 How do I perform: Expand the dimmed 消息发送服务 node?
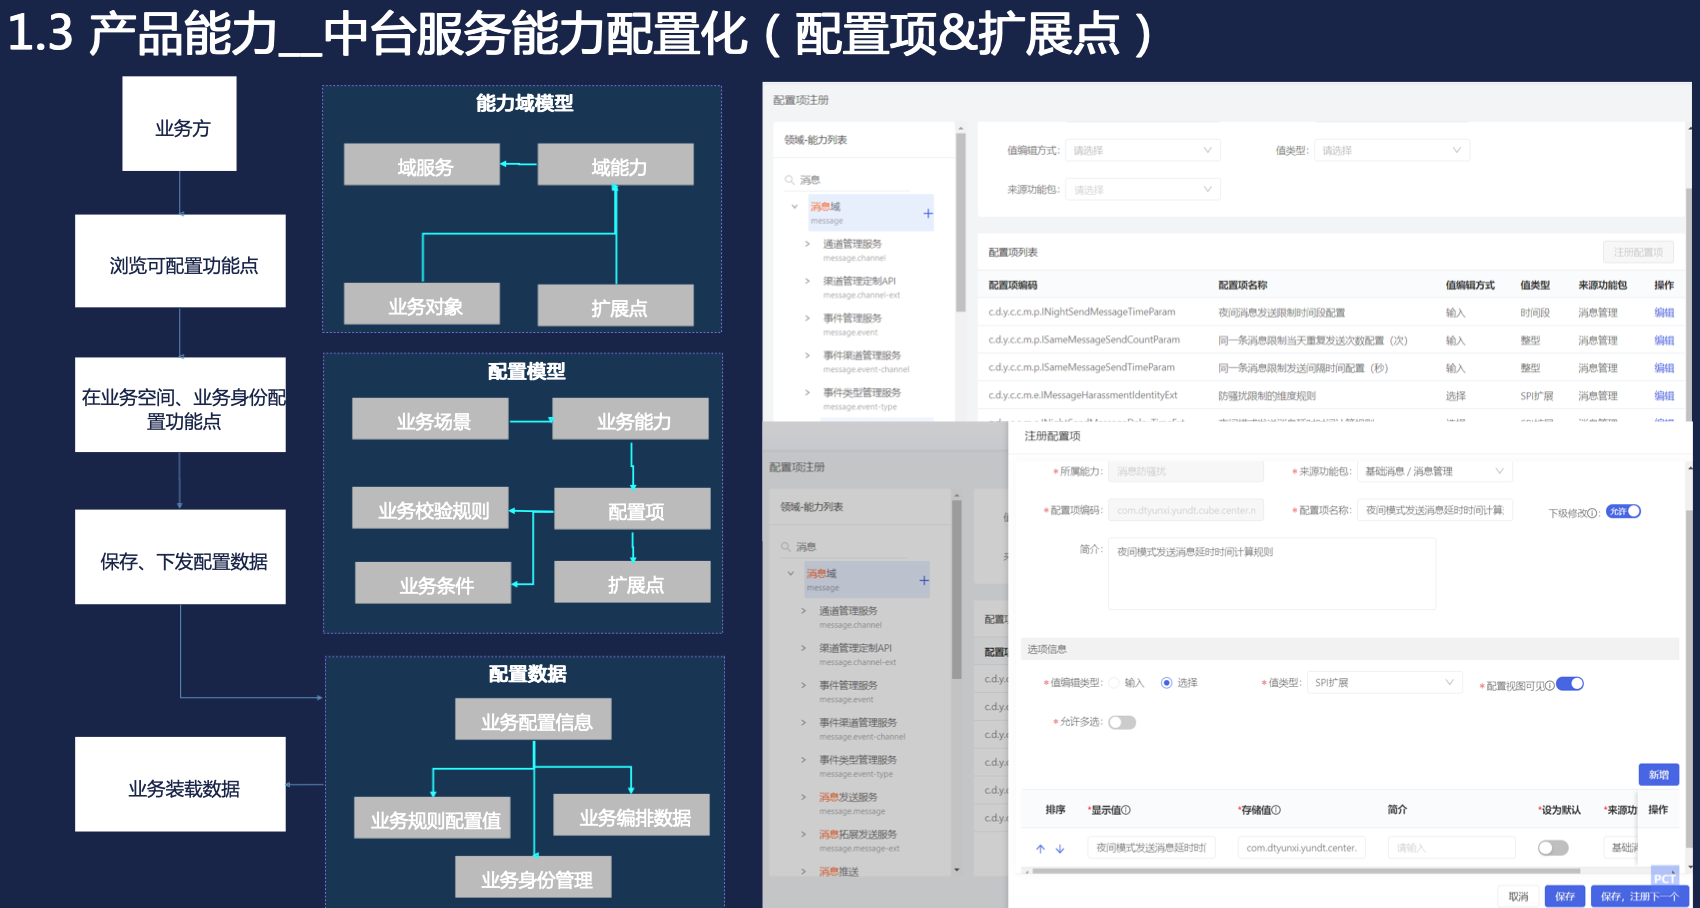tap(803, 797)
